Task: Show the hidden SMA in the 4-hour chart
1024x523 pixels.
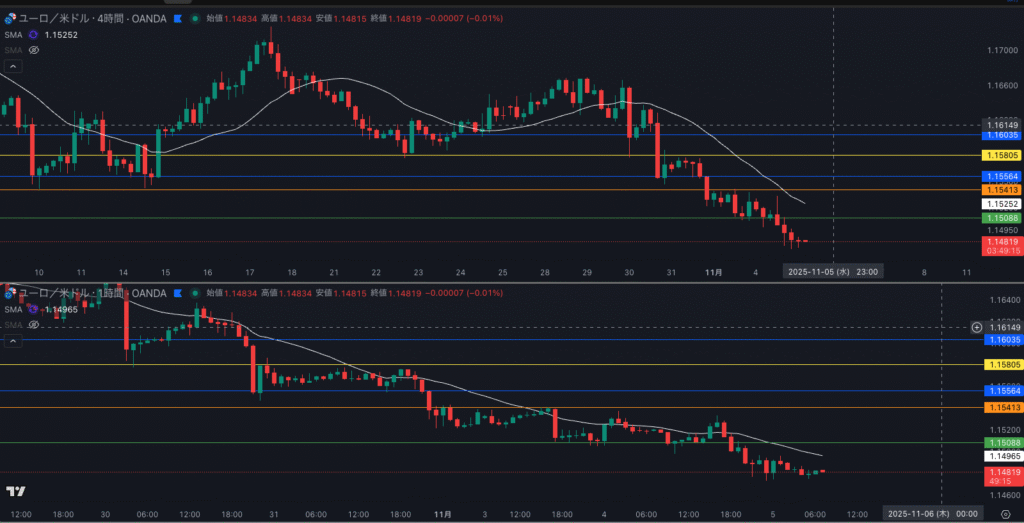Action: tap(34, 49)
